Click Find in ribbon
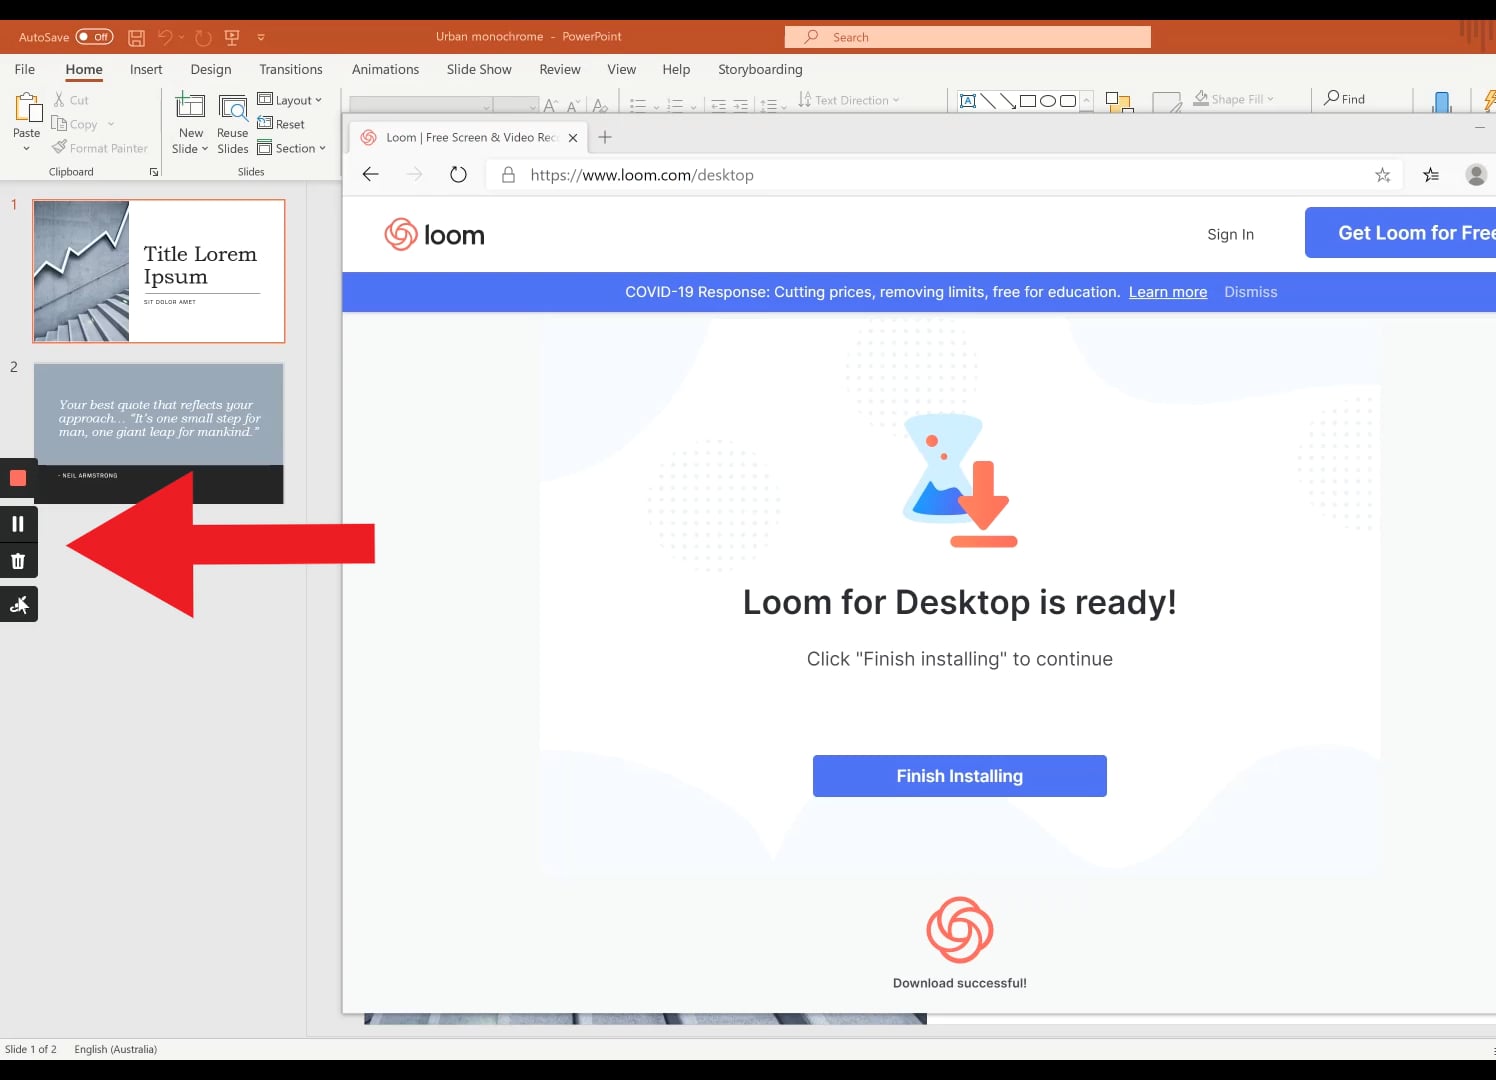The image size is (1496, 1080). point(1344,99)
